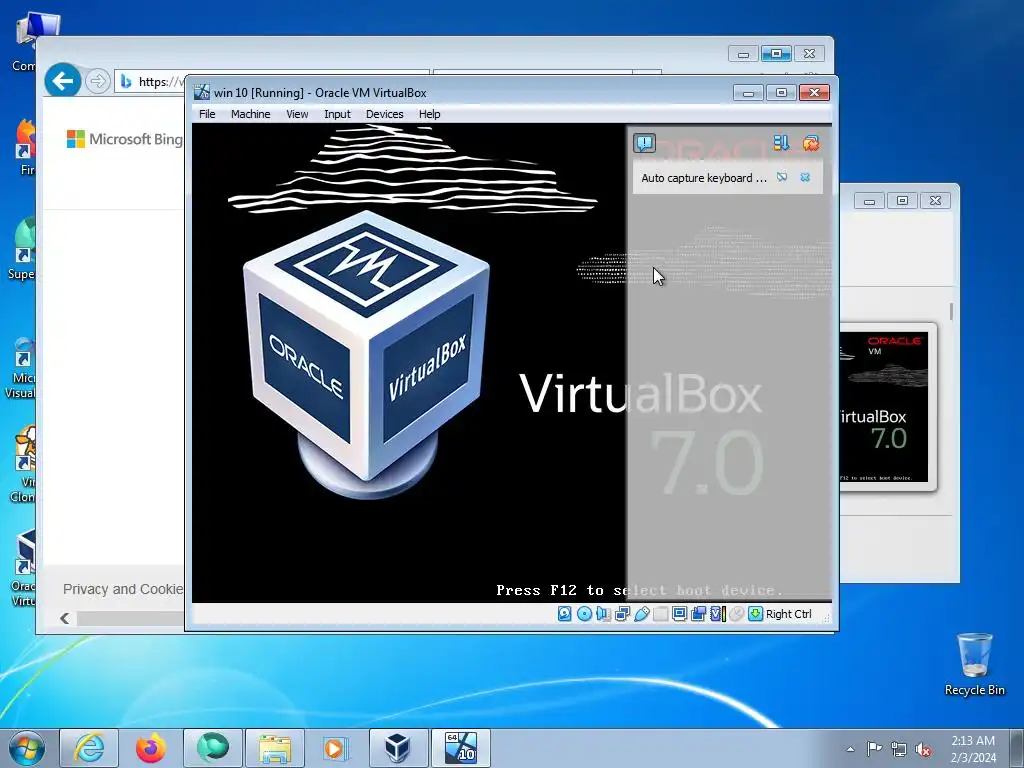The width and height of the screenshot is (1024, 768).
Task: Open the File menu in VirtualBox
Action: click(x=207, y=114)
